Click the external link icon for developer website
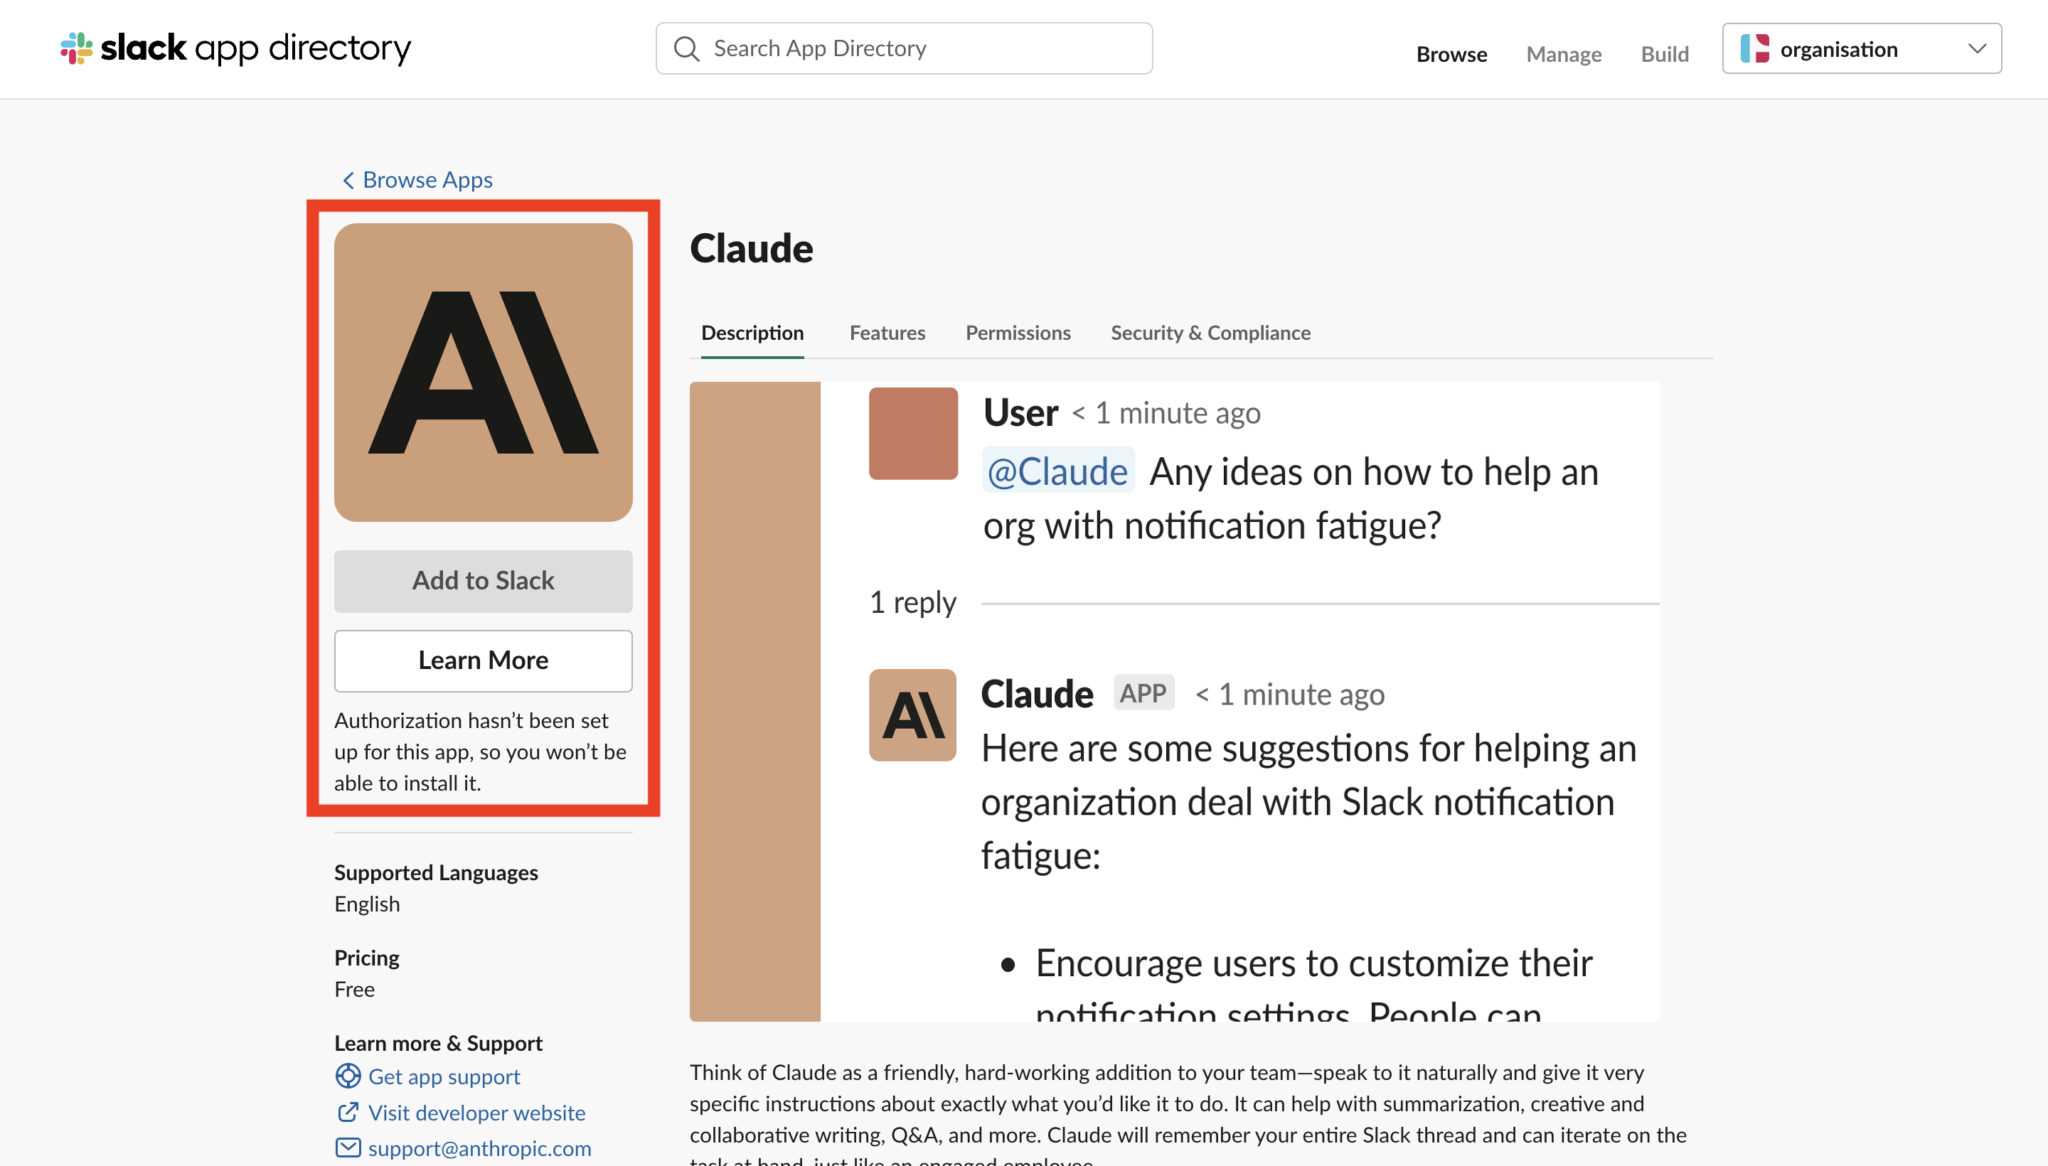The height and width of the screenshot is (1166, 2048). pyautogui.click(x=348, y=1112)
